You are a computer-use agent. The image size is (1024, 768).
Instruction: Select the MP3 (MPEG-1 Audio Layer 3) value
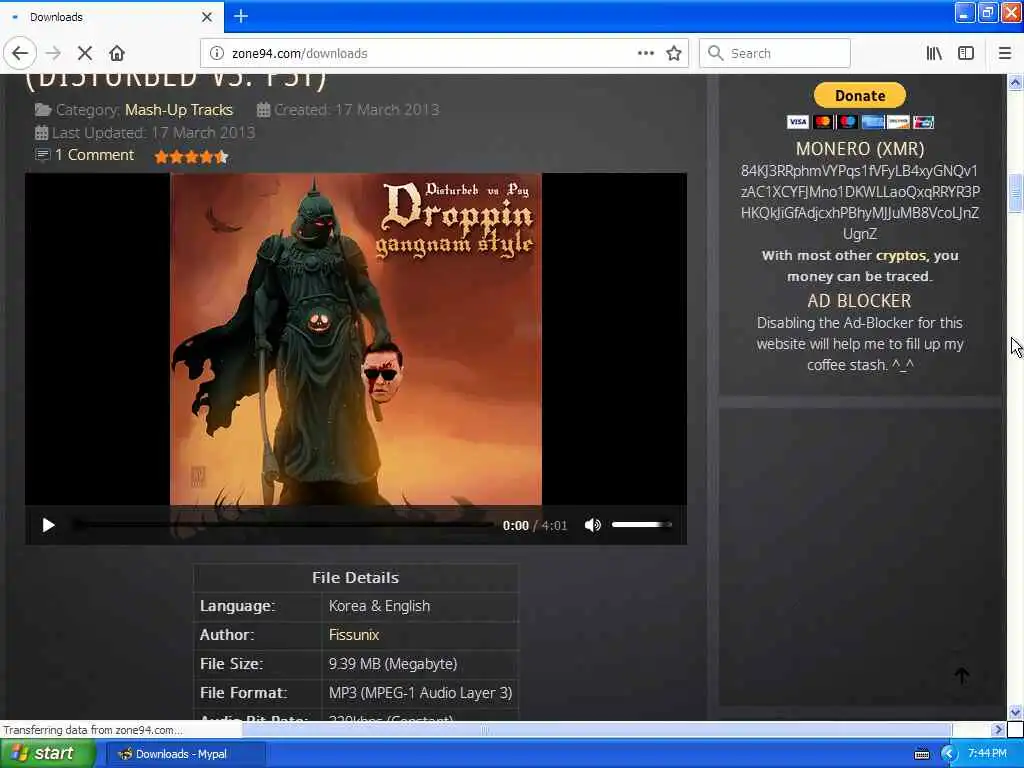point(421,693)
